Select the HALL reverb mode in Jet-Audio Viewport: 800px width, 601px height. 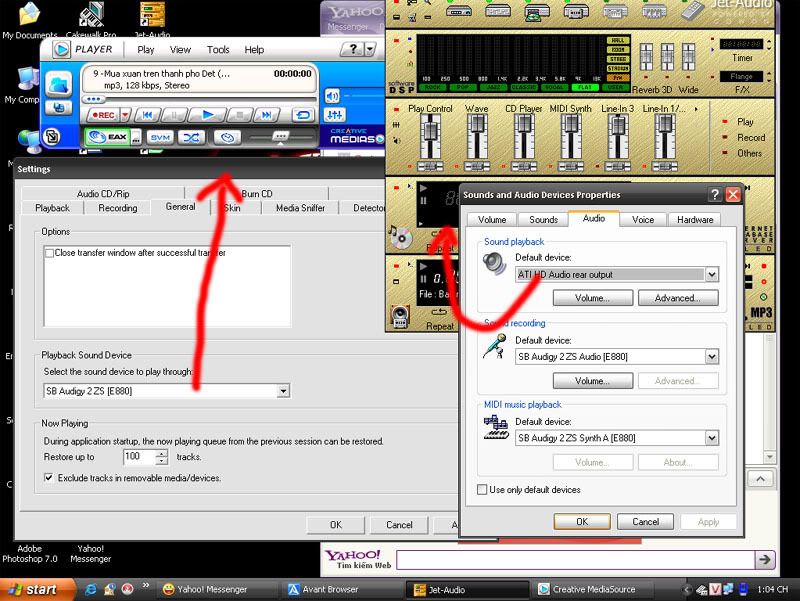tap(618, 40)
